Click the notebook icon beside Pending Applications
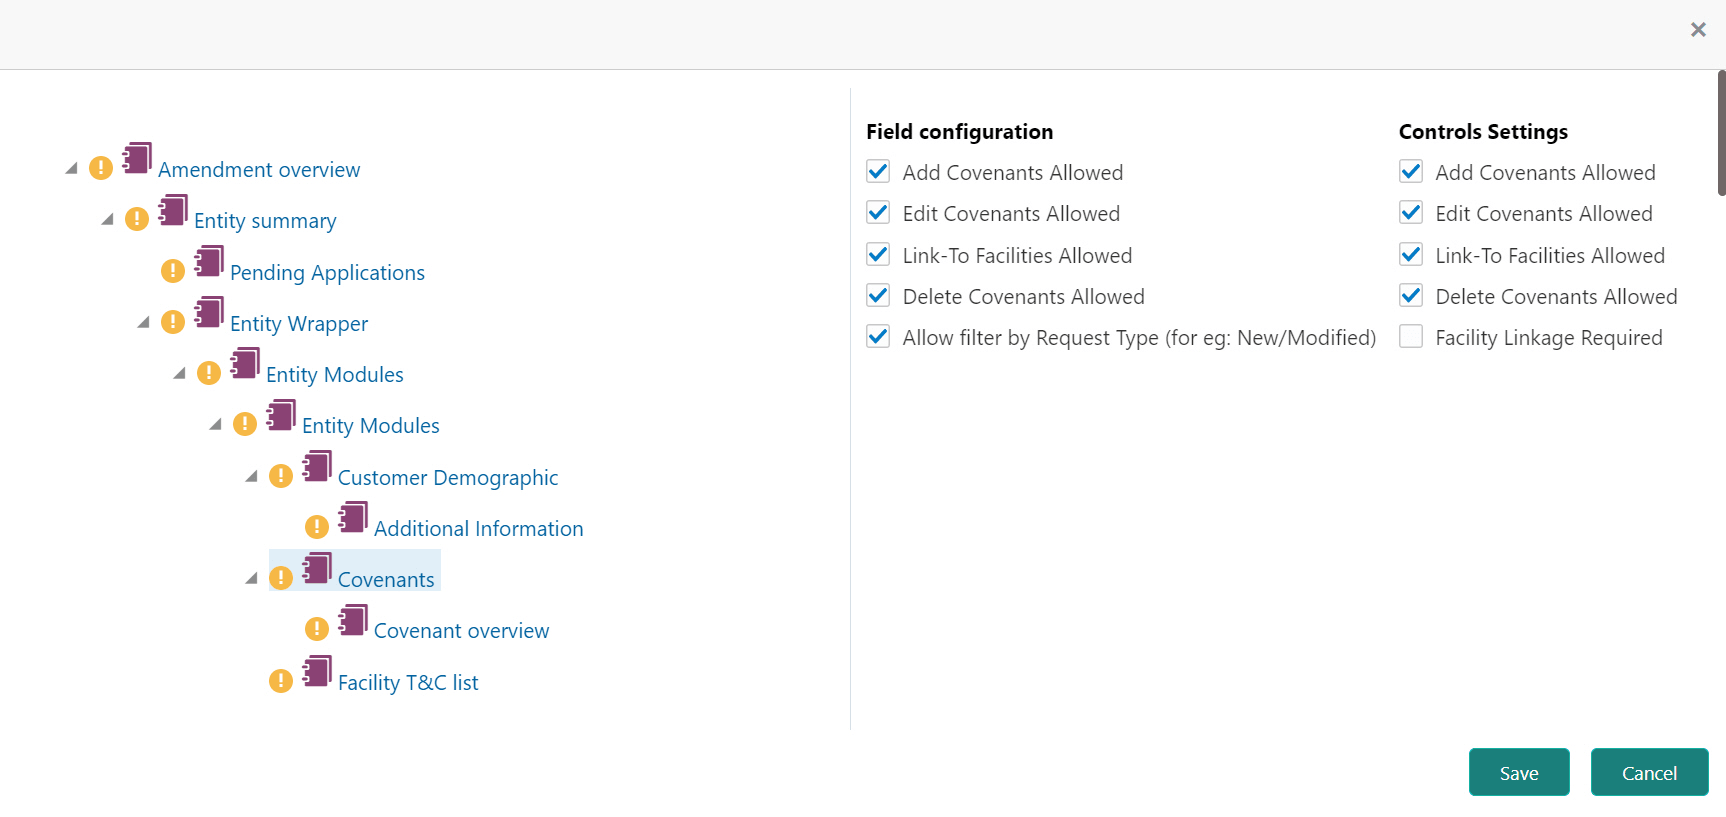This screenshot has height=817, width=1726. click(x=209, y=261)
